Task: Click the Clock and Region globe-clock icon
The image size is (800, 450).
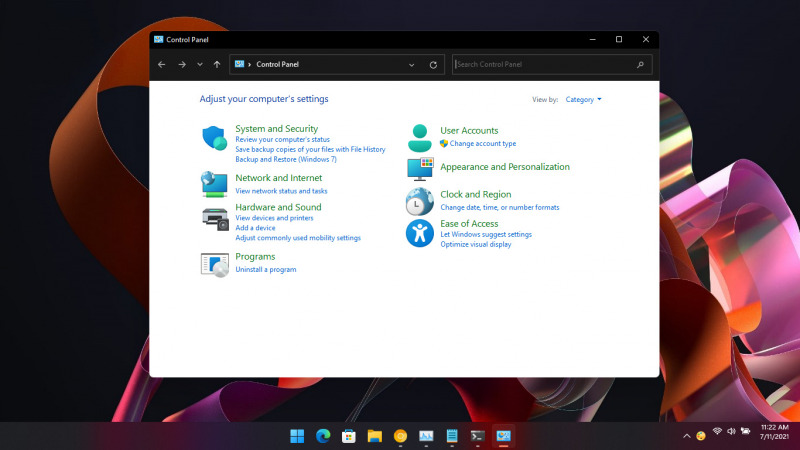Action: click(x=419, y=201)
